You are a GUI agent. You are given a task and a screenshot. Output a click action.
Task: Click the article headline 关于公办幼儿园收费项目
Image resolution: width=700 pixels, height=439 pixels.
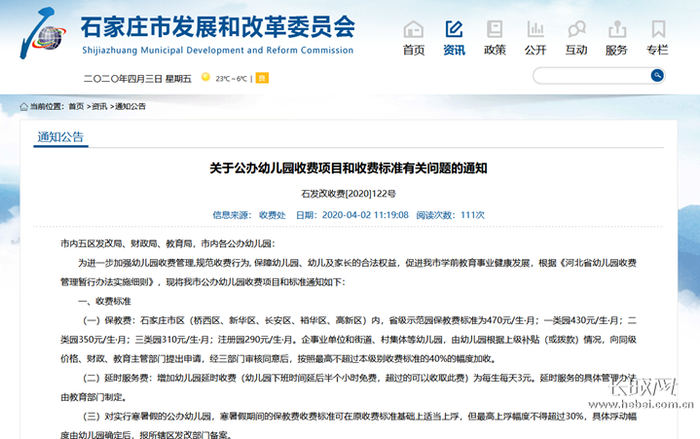coord(348,168)
